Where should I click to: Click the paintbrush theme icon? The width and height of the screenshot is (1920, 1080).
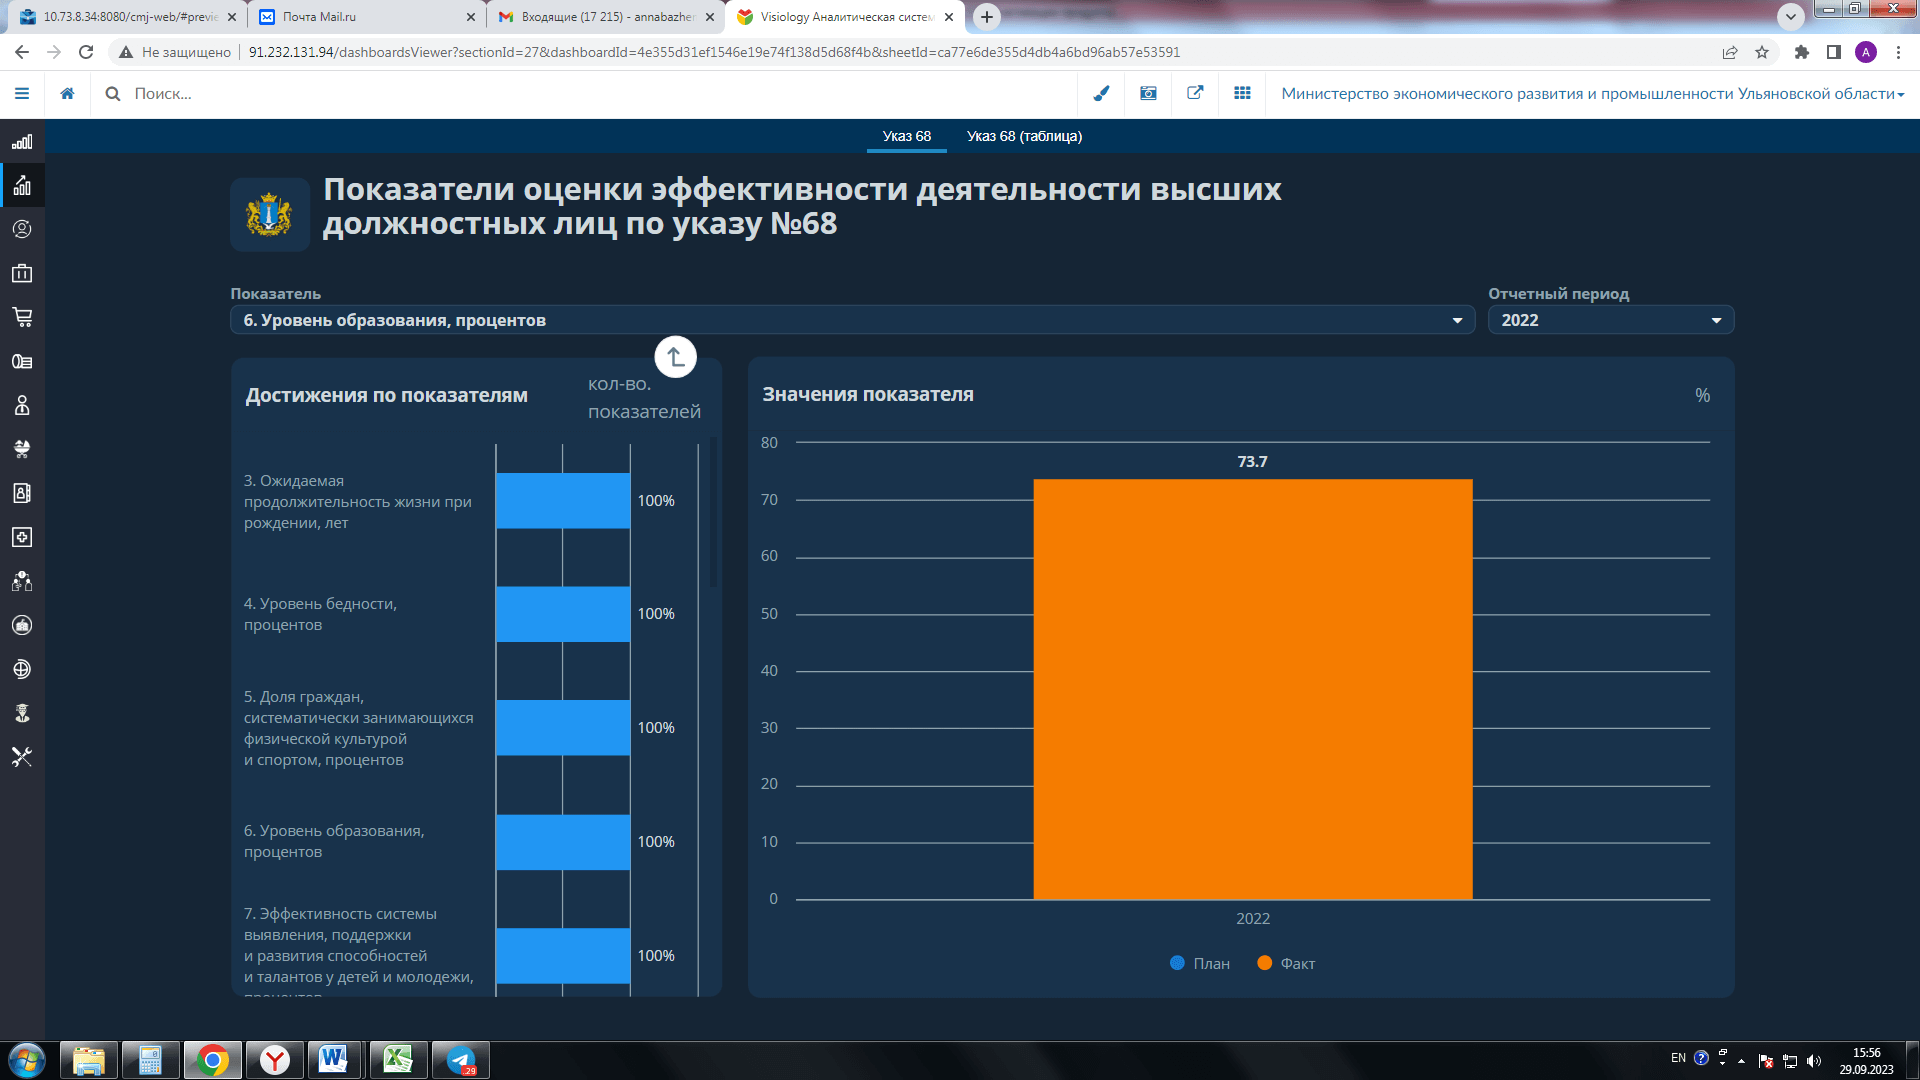[1101, 93]
